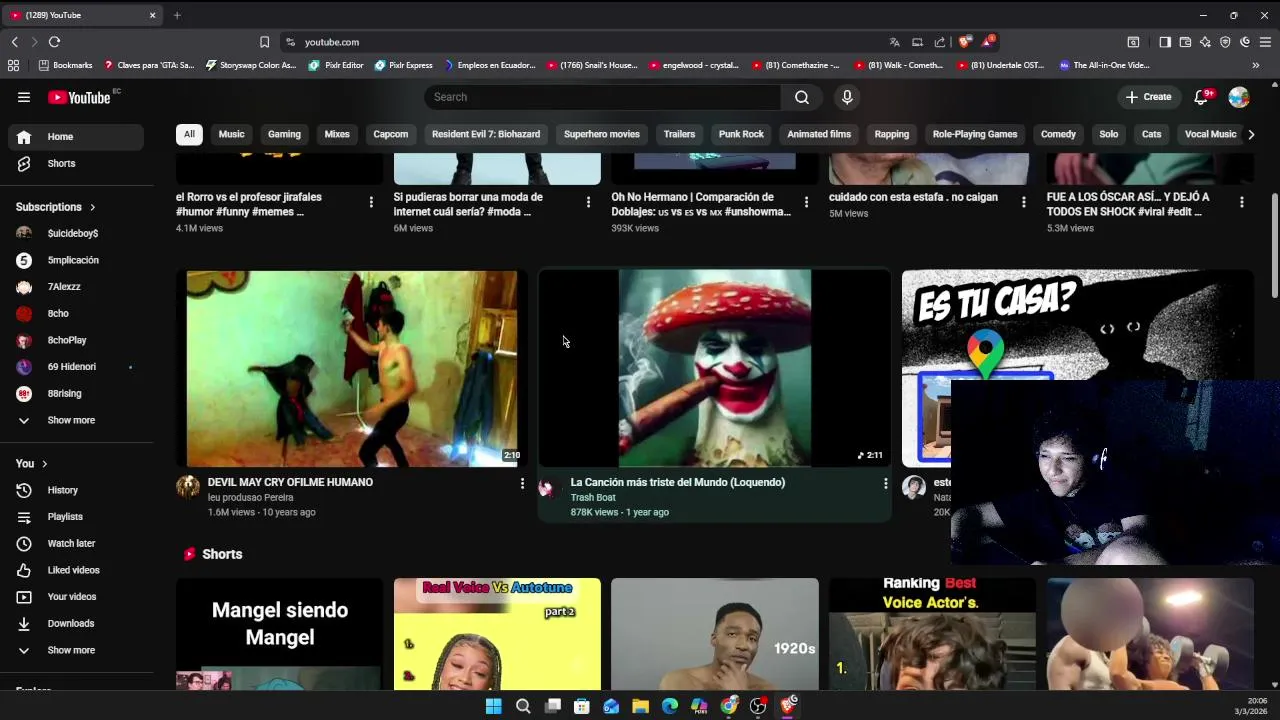This screenshot has width=1280, height=720.
Task: Open Mangel siendo Mangel short
Action: click(x=279, y=634)
